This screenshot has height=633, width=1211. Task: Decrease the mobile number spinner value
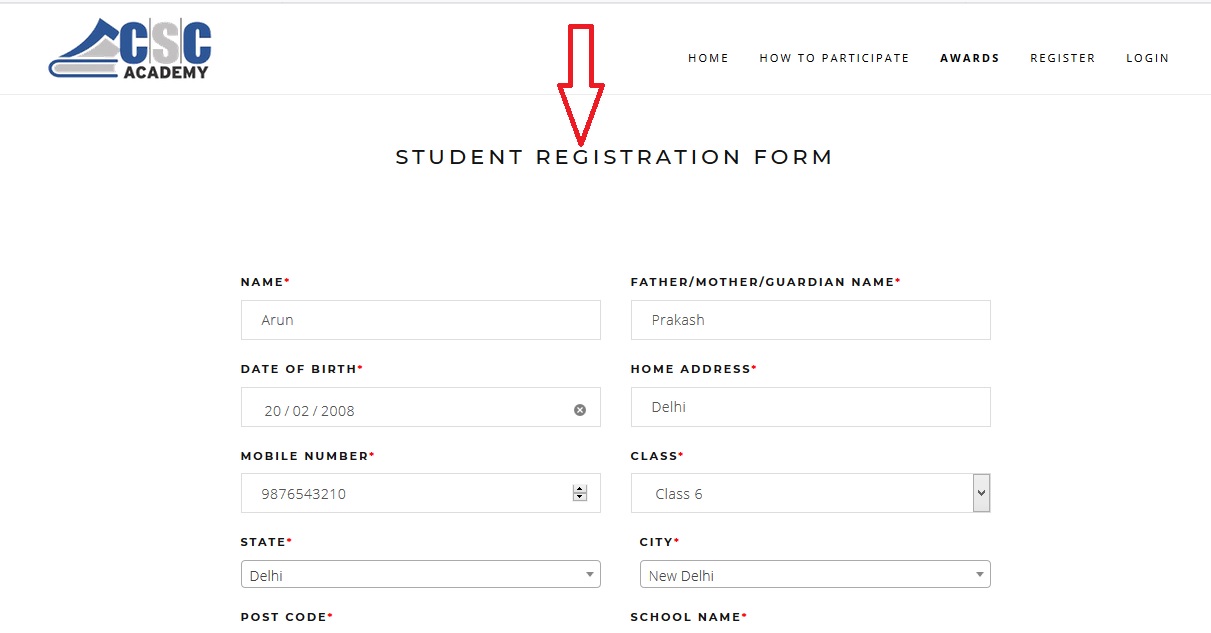click(x=580, y=497)
